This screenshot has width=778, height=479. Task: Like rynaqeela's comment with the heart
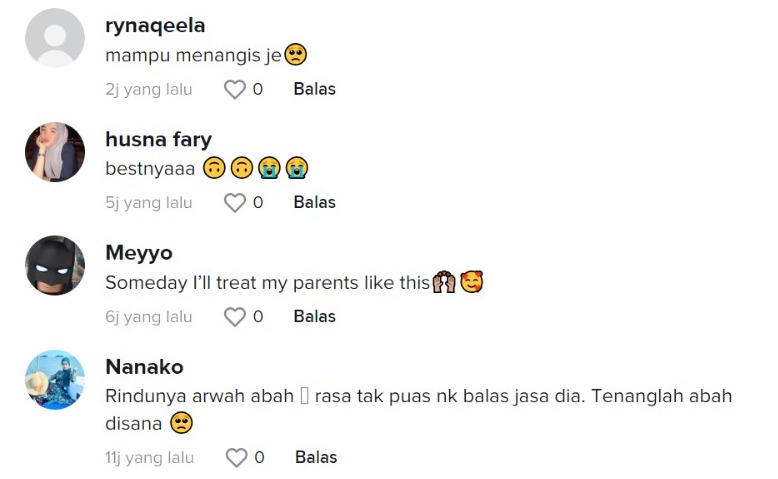(x=235, y=89)
